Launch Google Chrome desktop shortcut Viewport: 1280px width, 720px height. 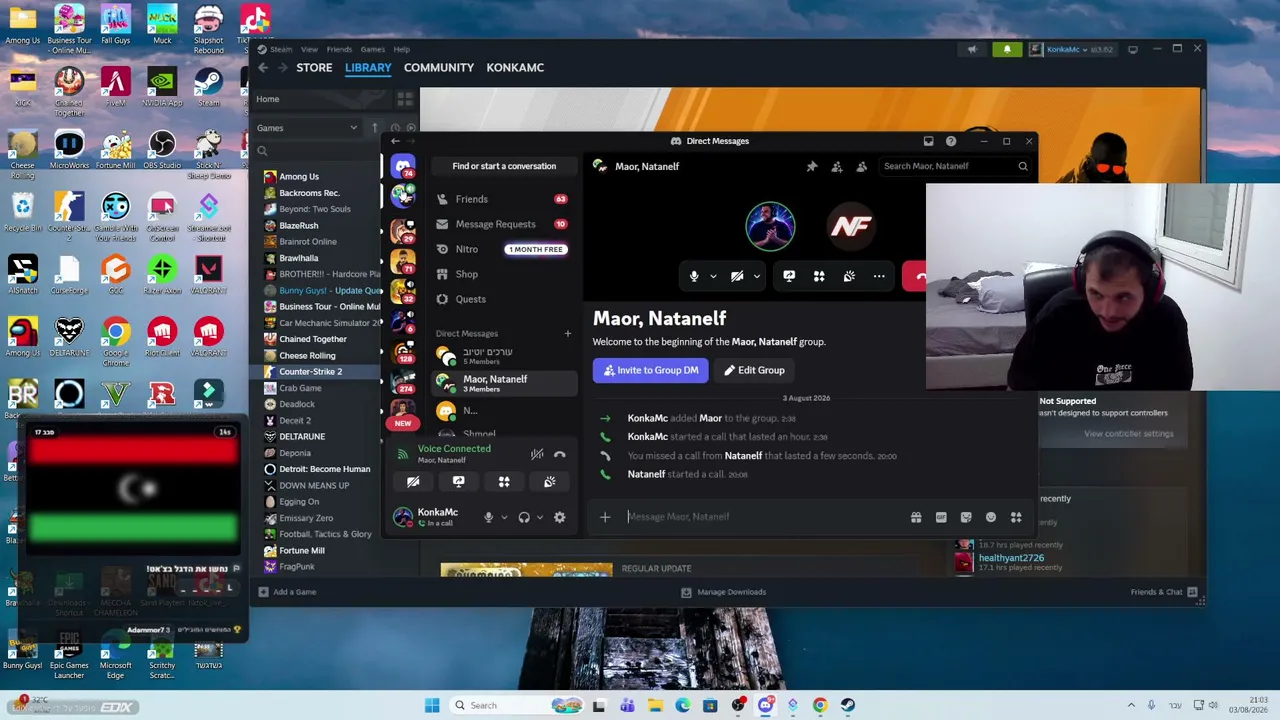(116, 338)
